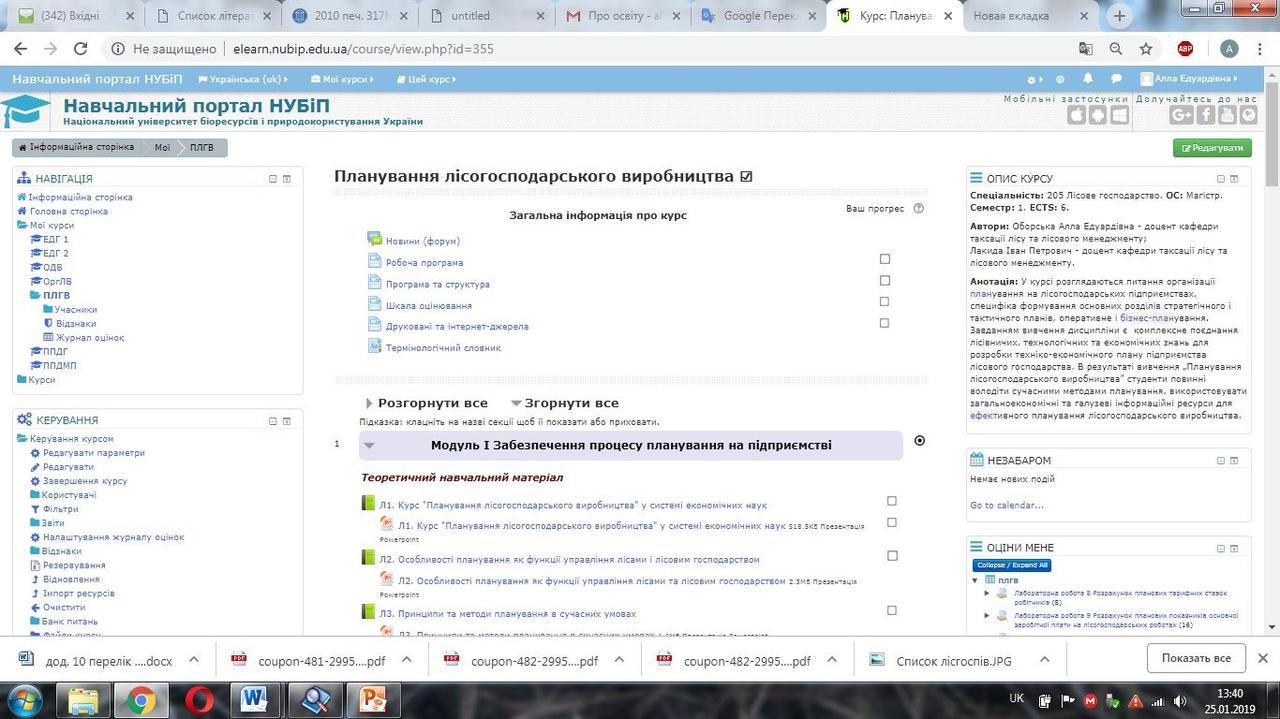
Task: Select the radio button beside Модуль I
Action: pyautogui.click(x=920, y=440)
